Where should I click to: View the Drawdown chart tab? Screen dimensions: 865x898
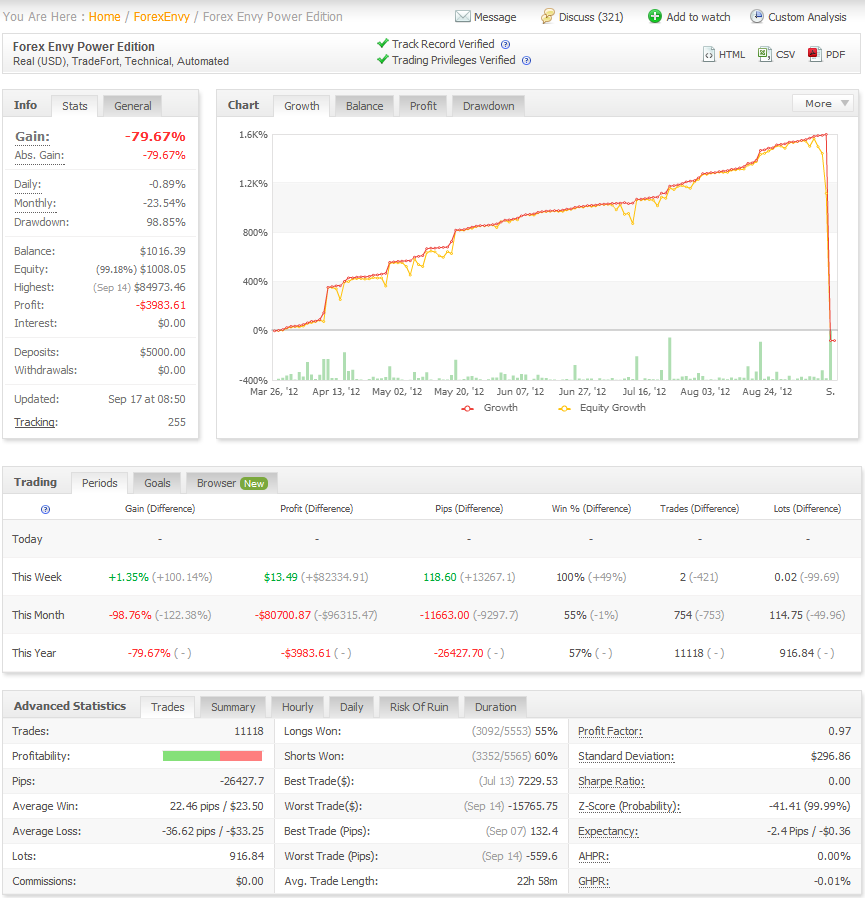pyautogui.click(x=489, y=106)
